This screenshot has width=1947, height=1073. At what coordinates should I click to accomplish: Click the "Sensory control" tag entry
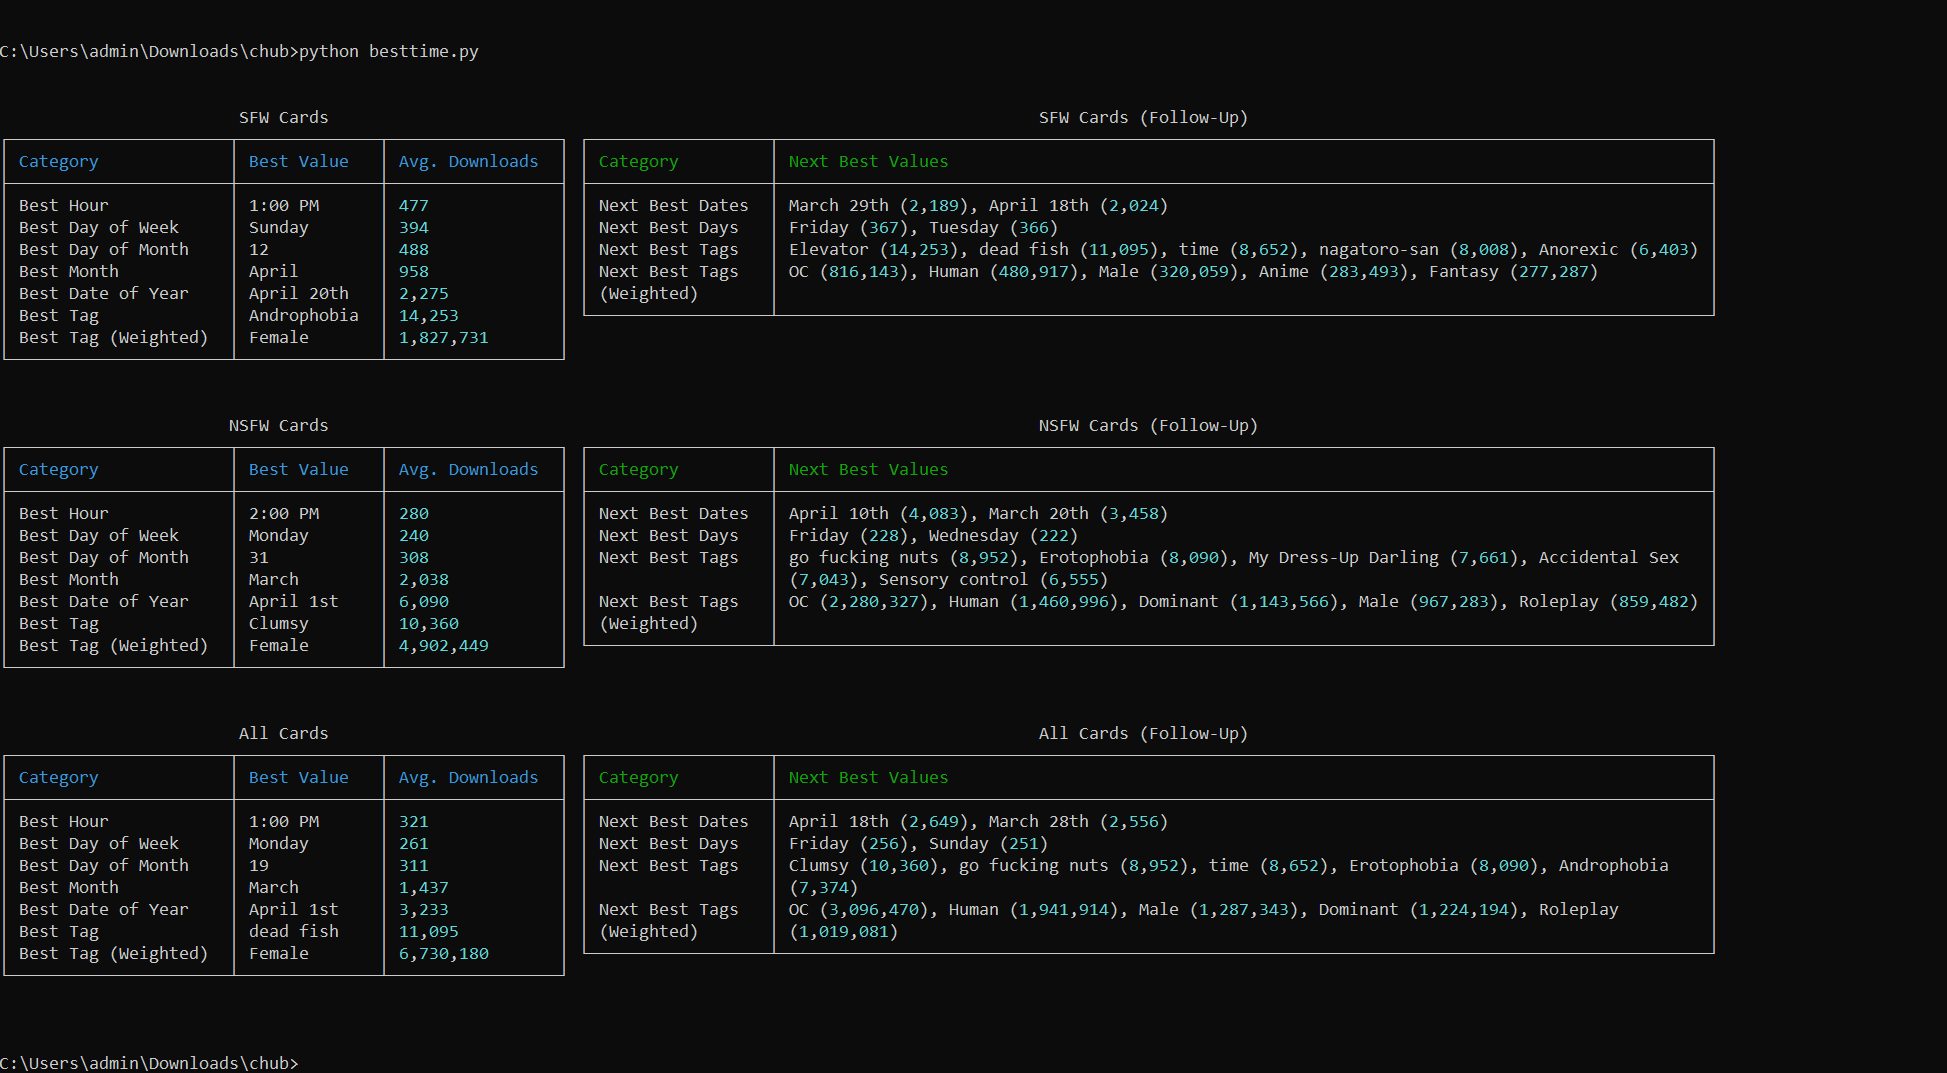[x=953, y=579]
